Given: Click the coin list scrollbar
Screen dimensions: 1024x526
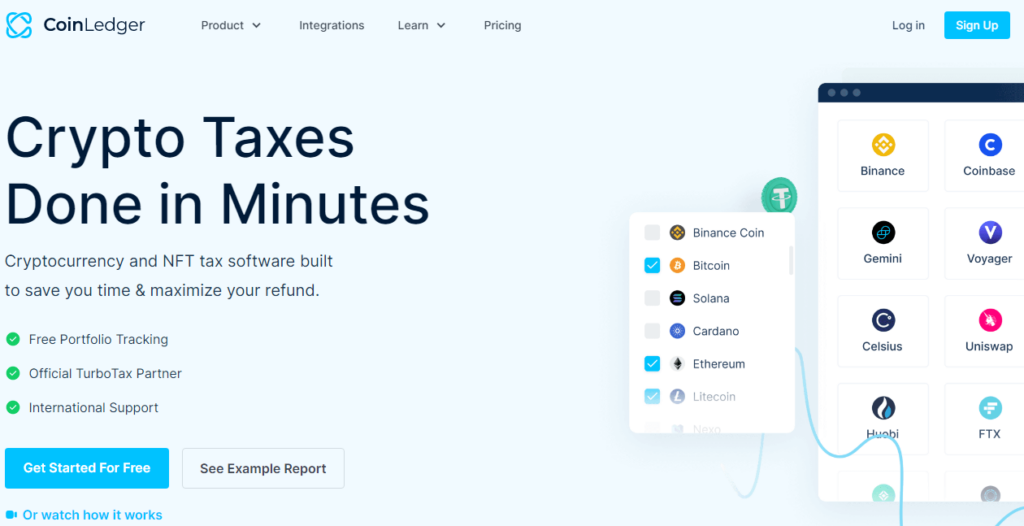Looking at the screenshot, I should (x=792, y=260).
